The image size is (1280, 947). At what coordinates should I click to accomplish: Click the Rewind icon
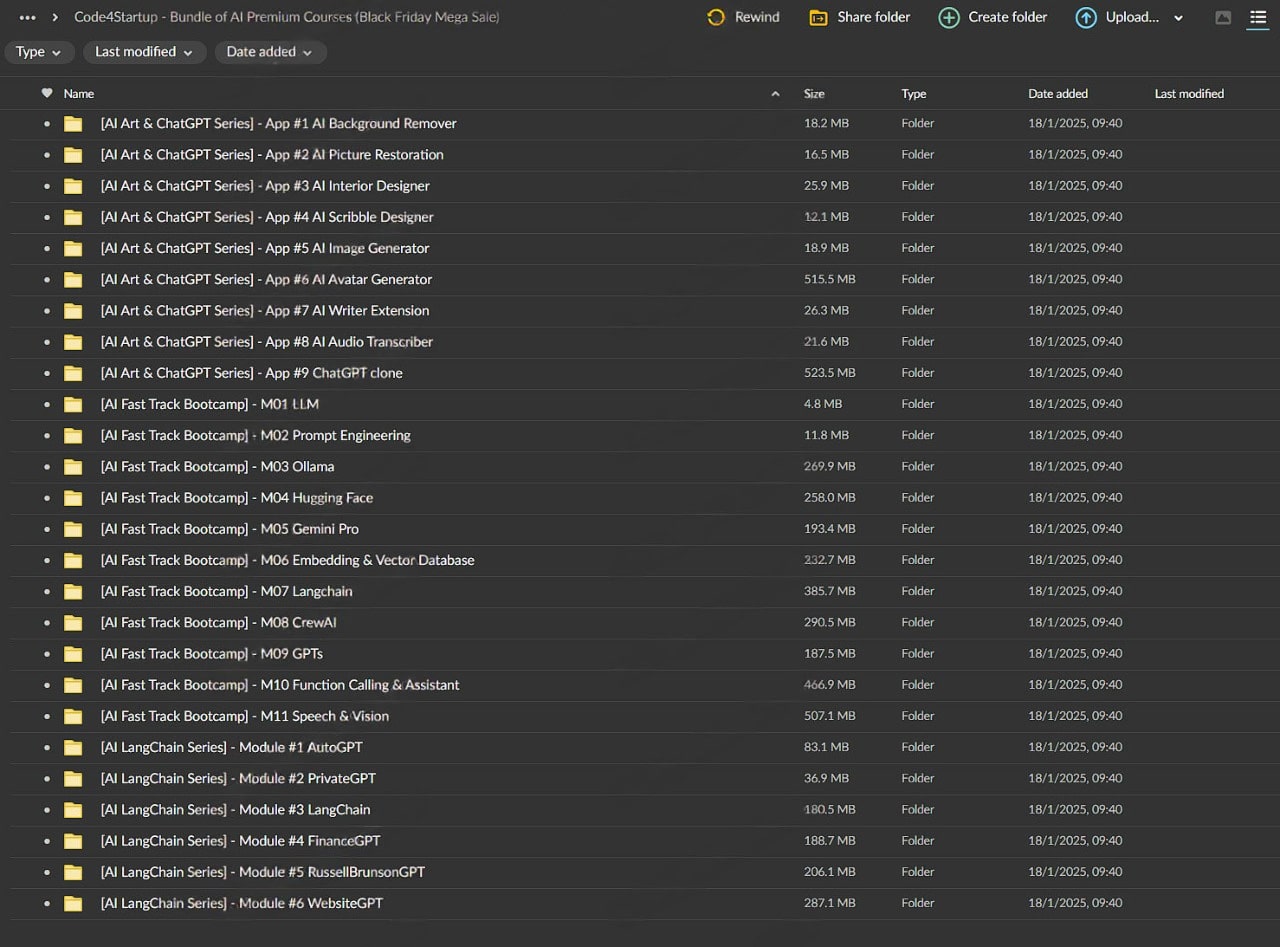click(x=716, y=17)
